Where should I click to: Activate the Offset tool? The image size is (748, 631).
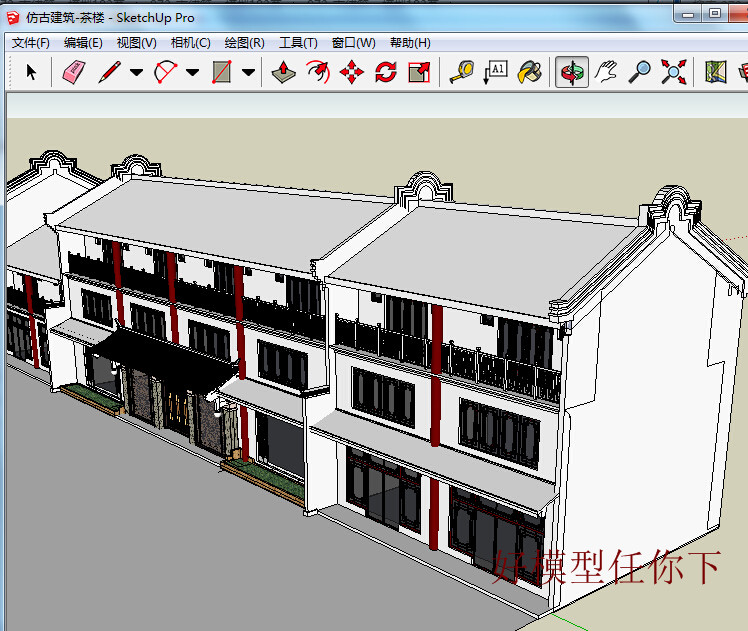318,72
